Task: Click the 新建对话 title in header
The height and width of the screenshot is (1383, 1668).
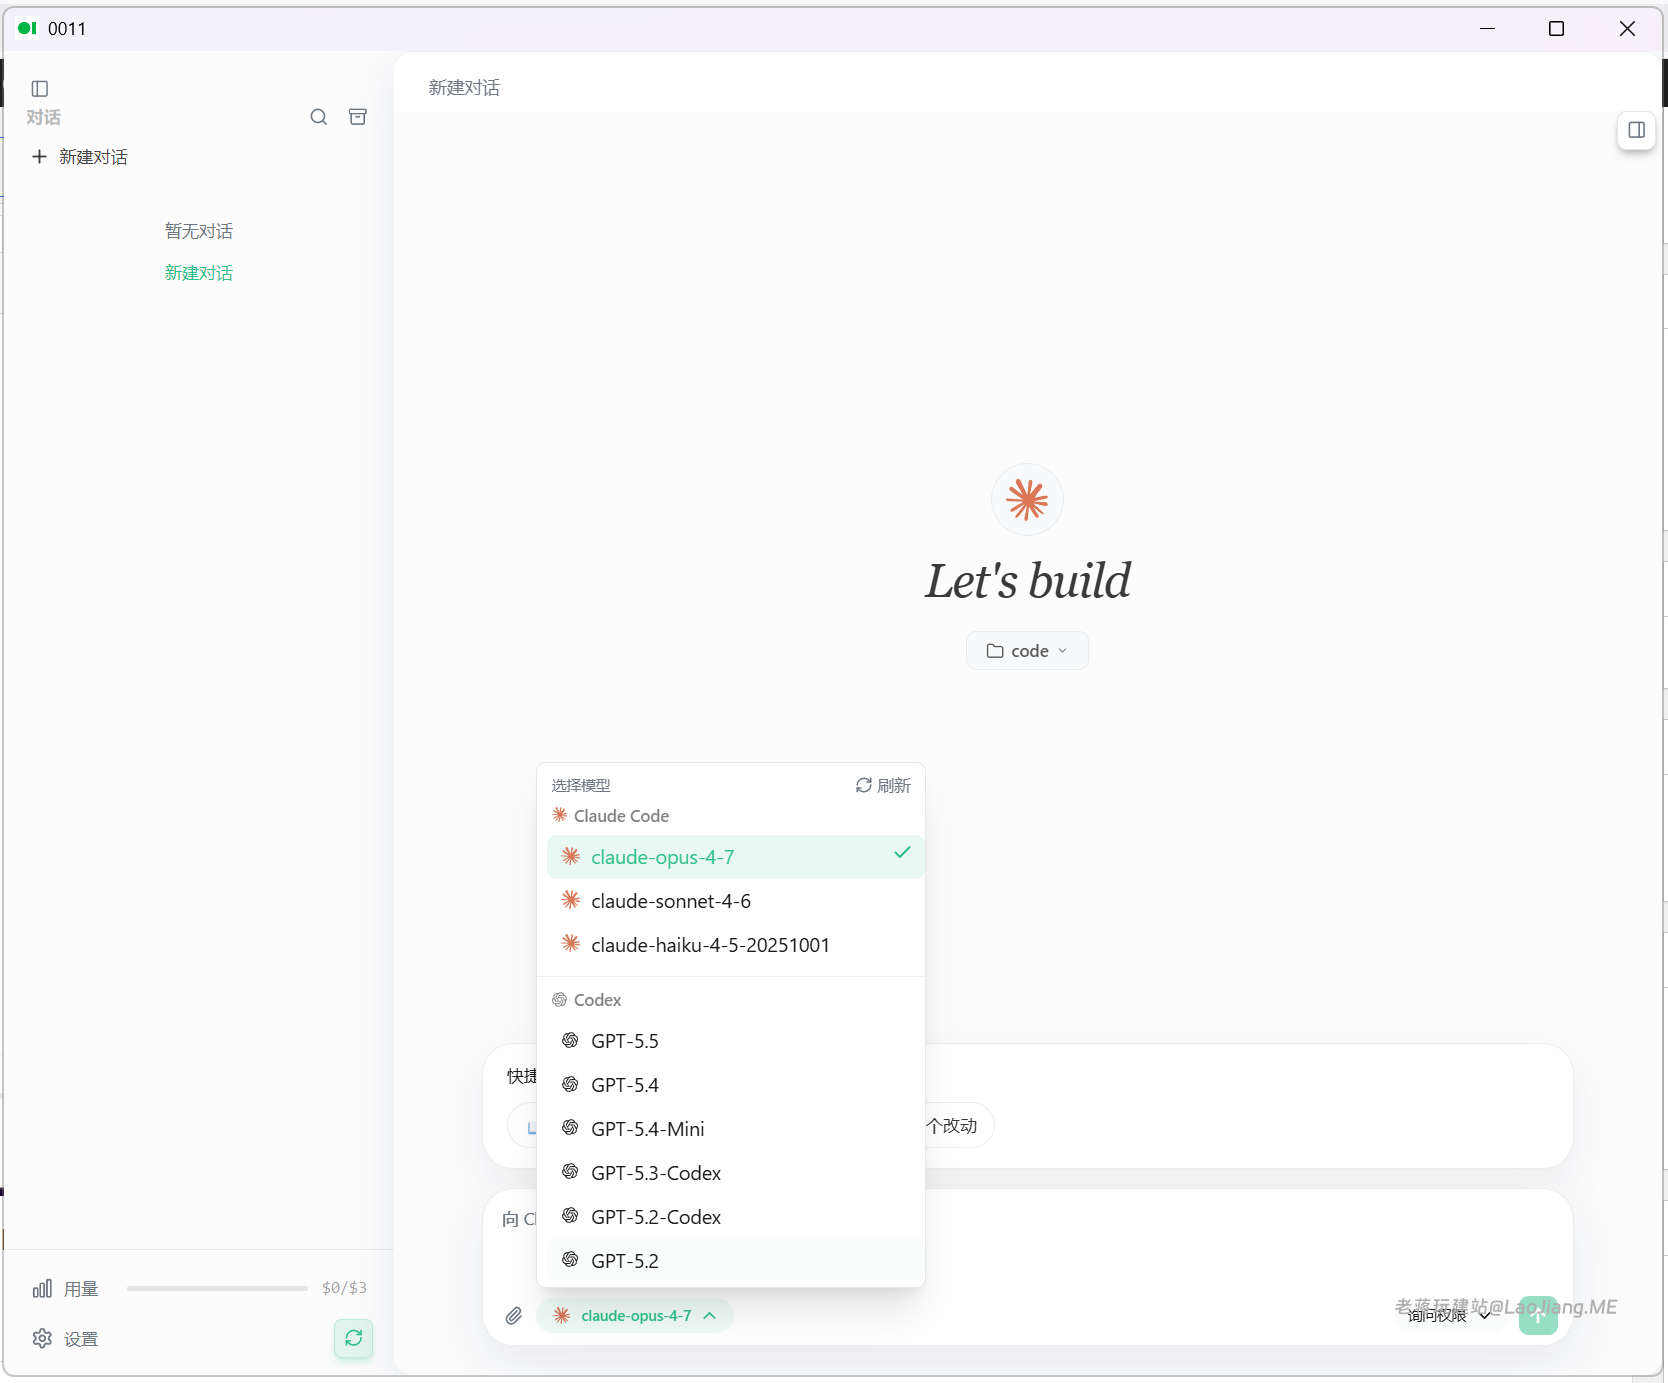Action: pos(464,88)
